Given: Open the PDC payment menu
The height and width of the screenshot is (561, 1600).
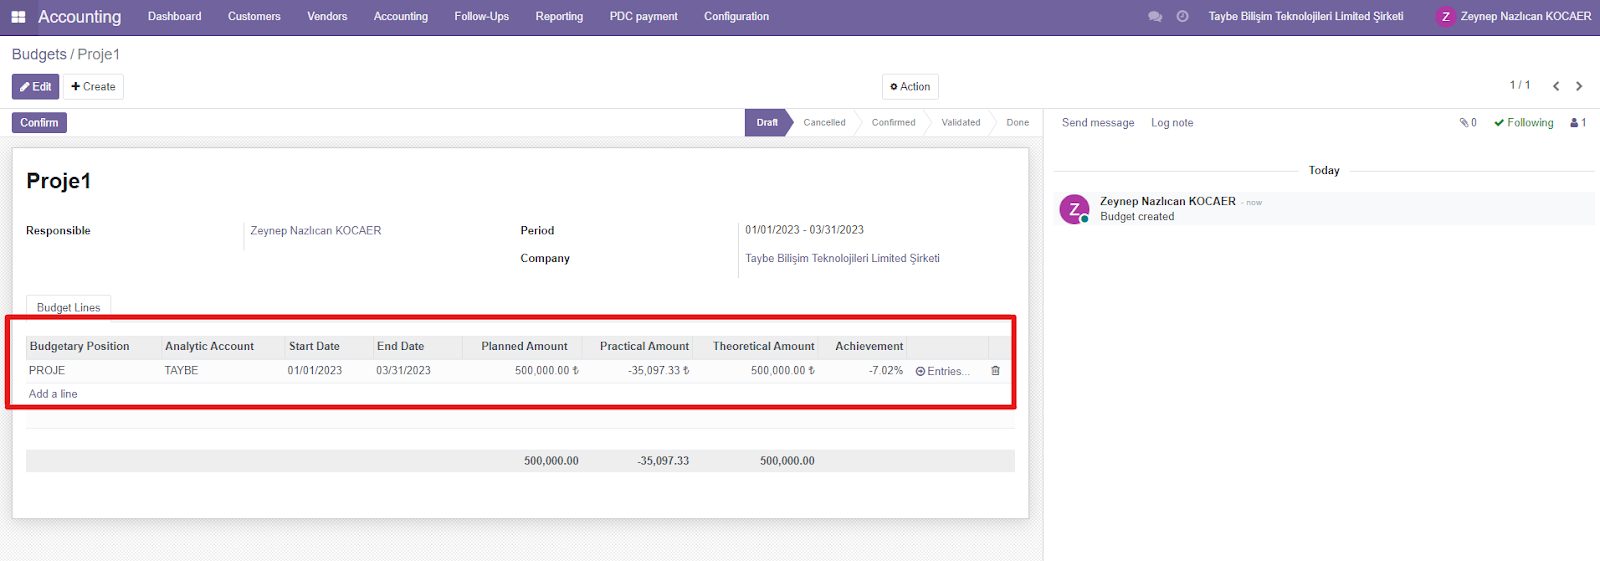Looking at the screenshot, I should tap(643, 17).
